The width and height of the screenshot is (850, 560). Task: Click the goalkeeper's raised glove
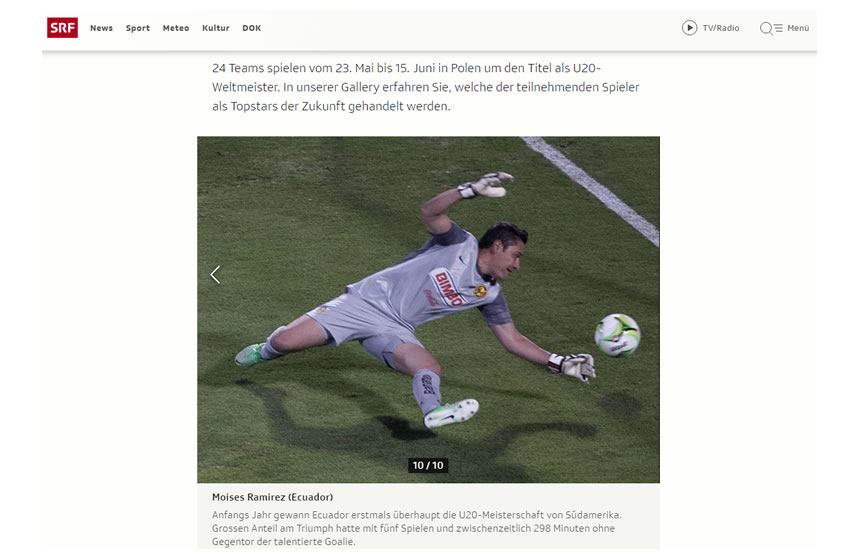click(x=486, y=184)
